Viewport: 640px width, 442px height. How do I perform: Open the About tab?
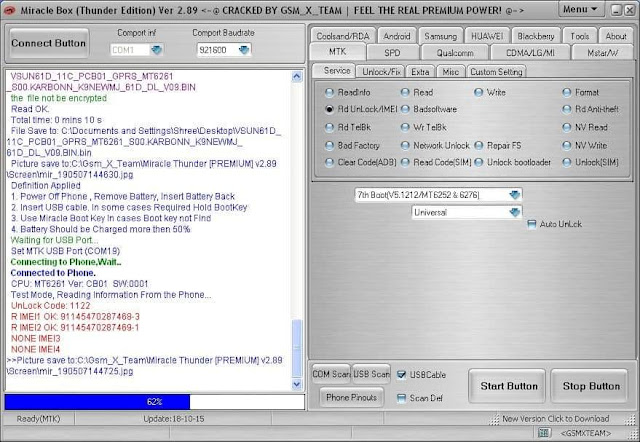pyautogui.click(x=616, y=36)
